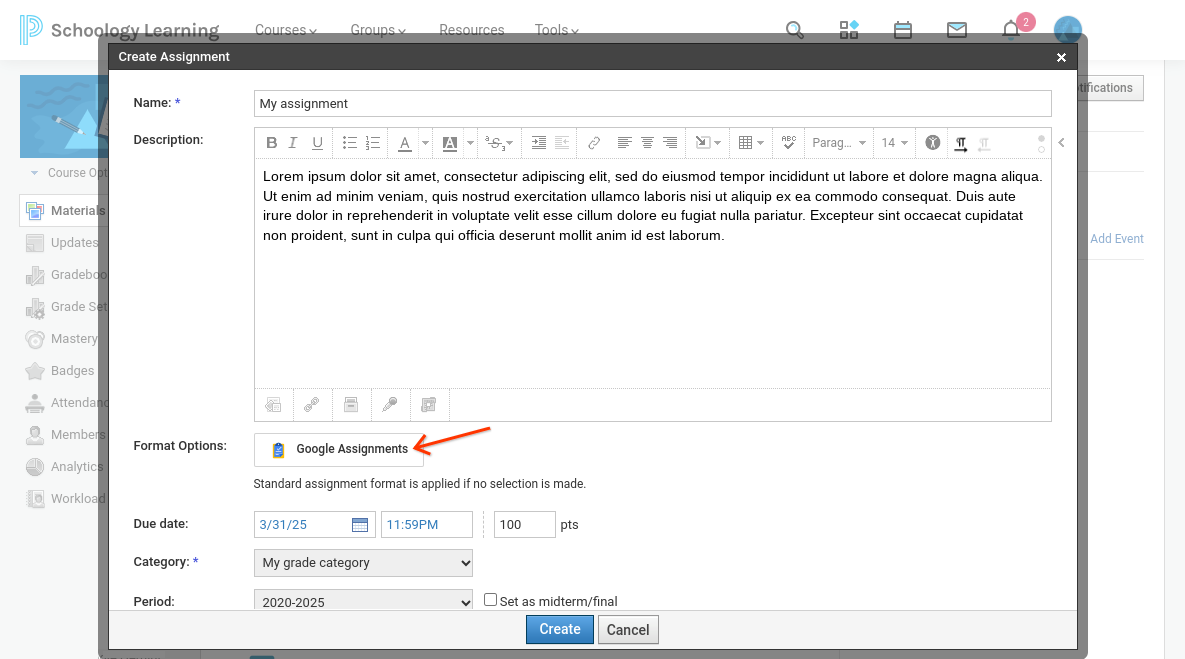Toggle underline formatting in the editor
The height and width of the screenshot is (659, 1185).
317,142
